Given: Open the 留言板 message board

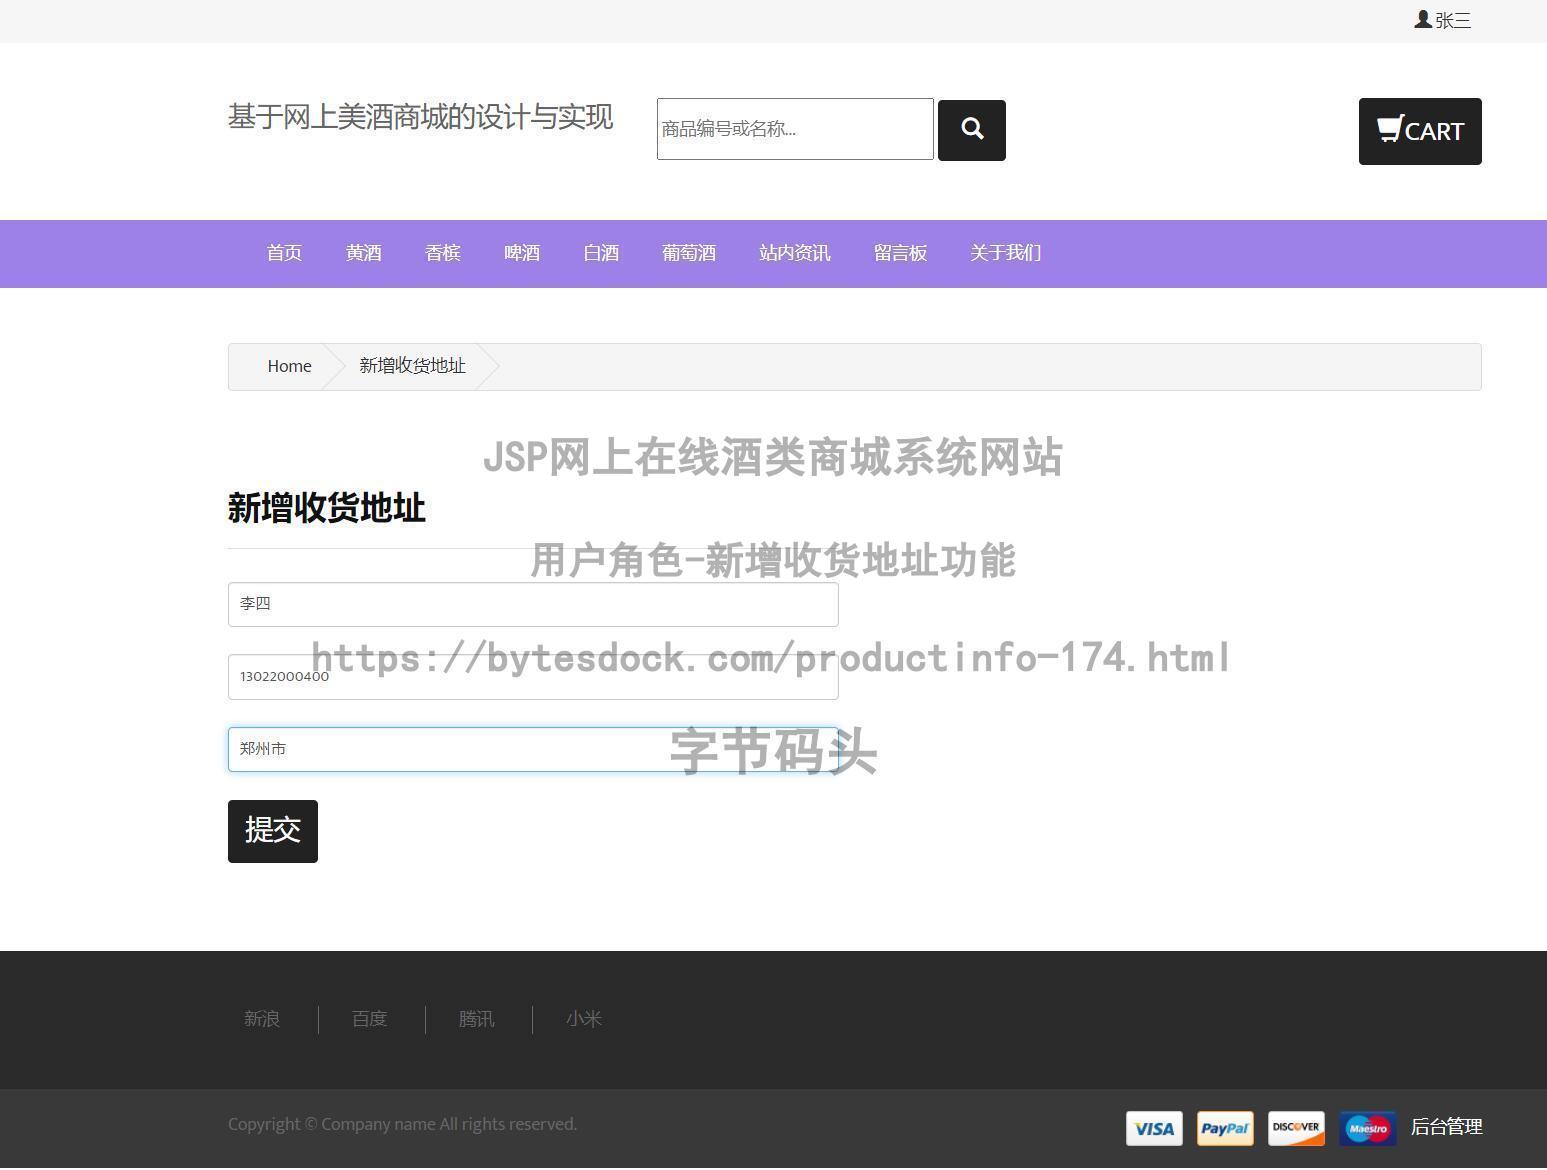Looking at the screenshot, I should (x=900, y=253).
